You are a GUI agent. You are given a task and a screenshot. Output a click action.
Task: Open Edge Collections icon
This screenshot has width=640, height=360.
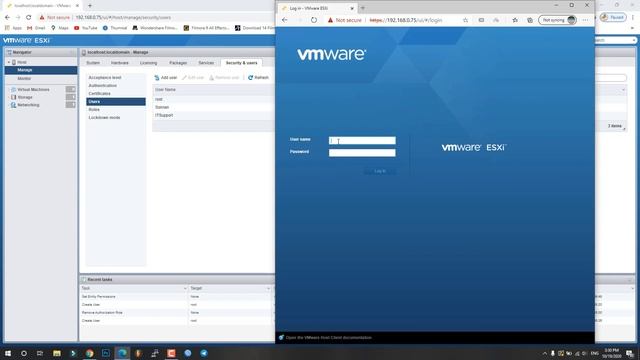pyautogui.click(x=530, y=20)
